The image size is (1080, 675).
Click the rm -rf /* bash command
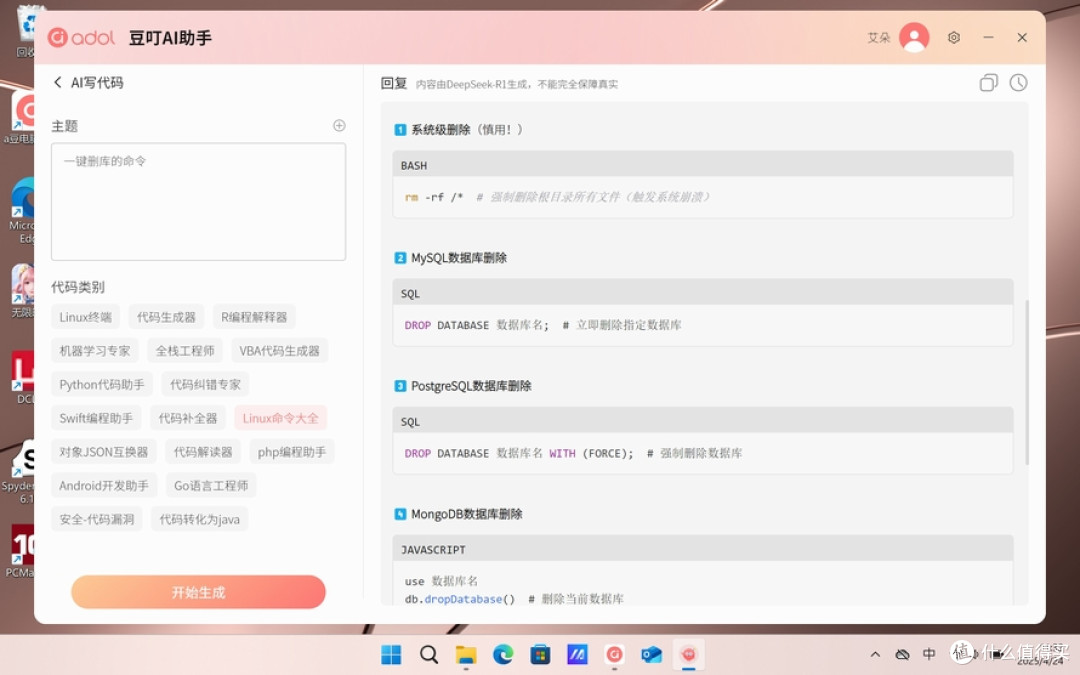(434, 197)
